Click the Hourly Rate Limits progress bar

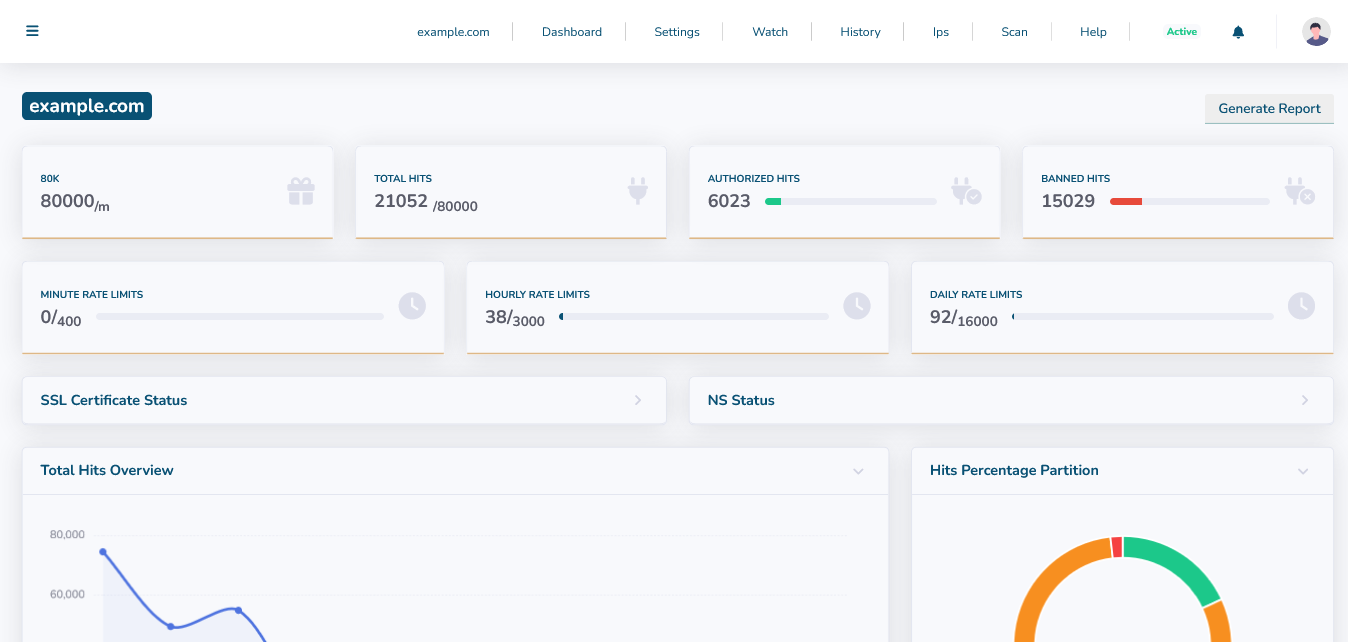click(x=694, y=316)
